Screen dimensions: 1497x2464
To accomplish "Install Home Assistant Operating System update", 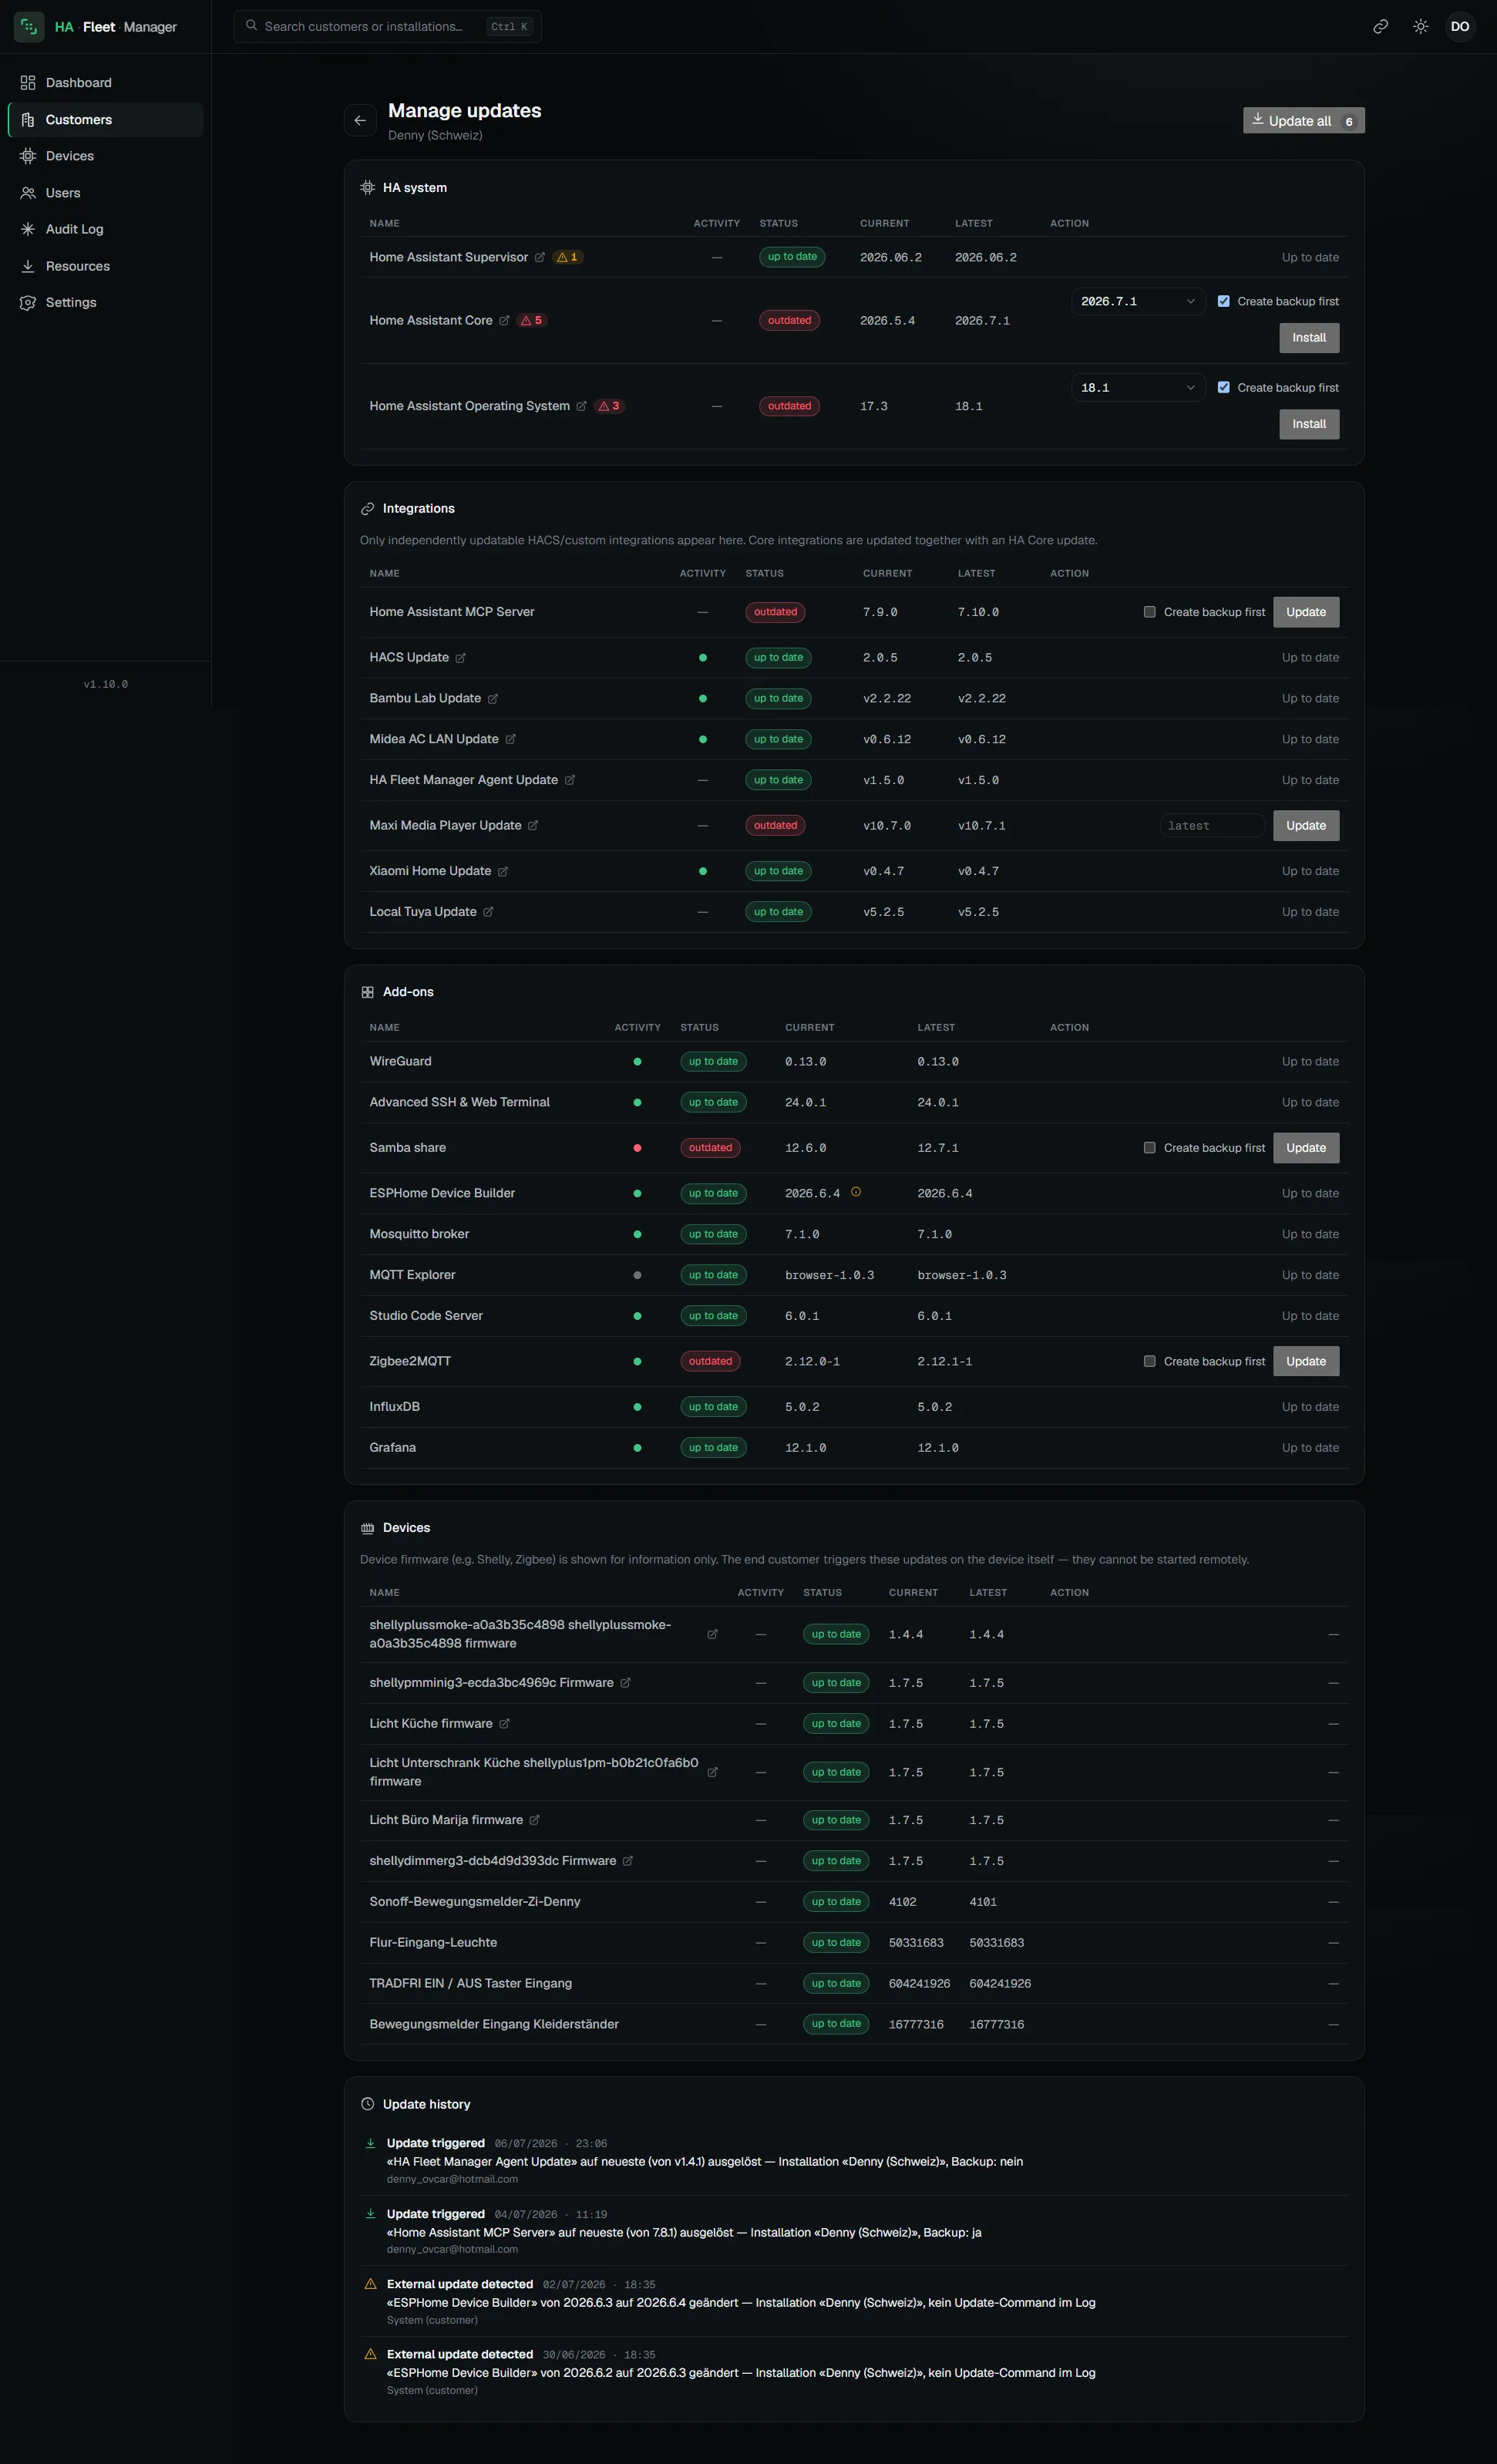I will [1309, 424].
